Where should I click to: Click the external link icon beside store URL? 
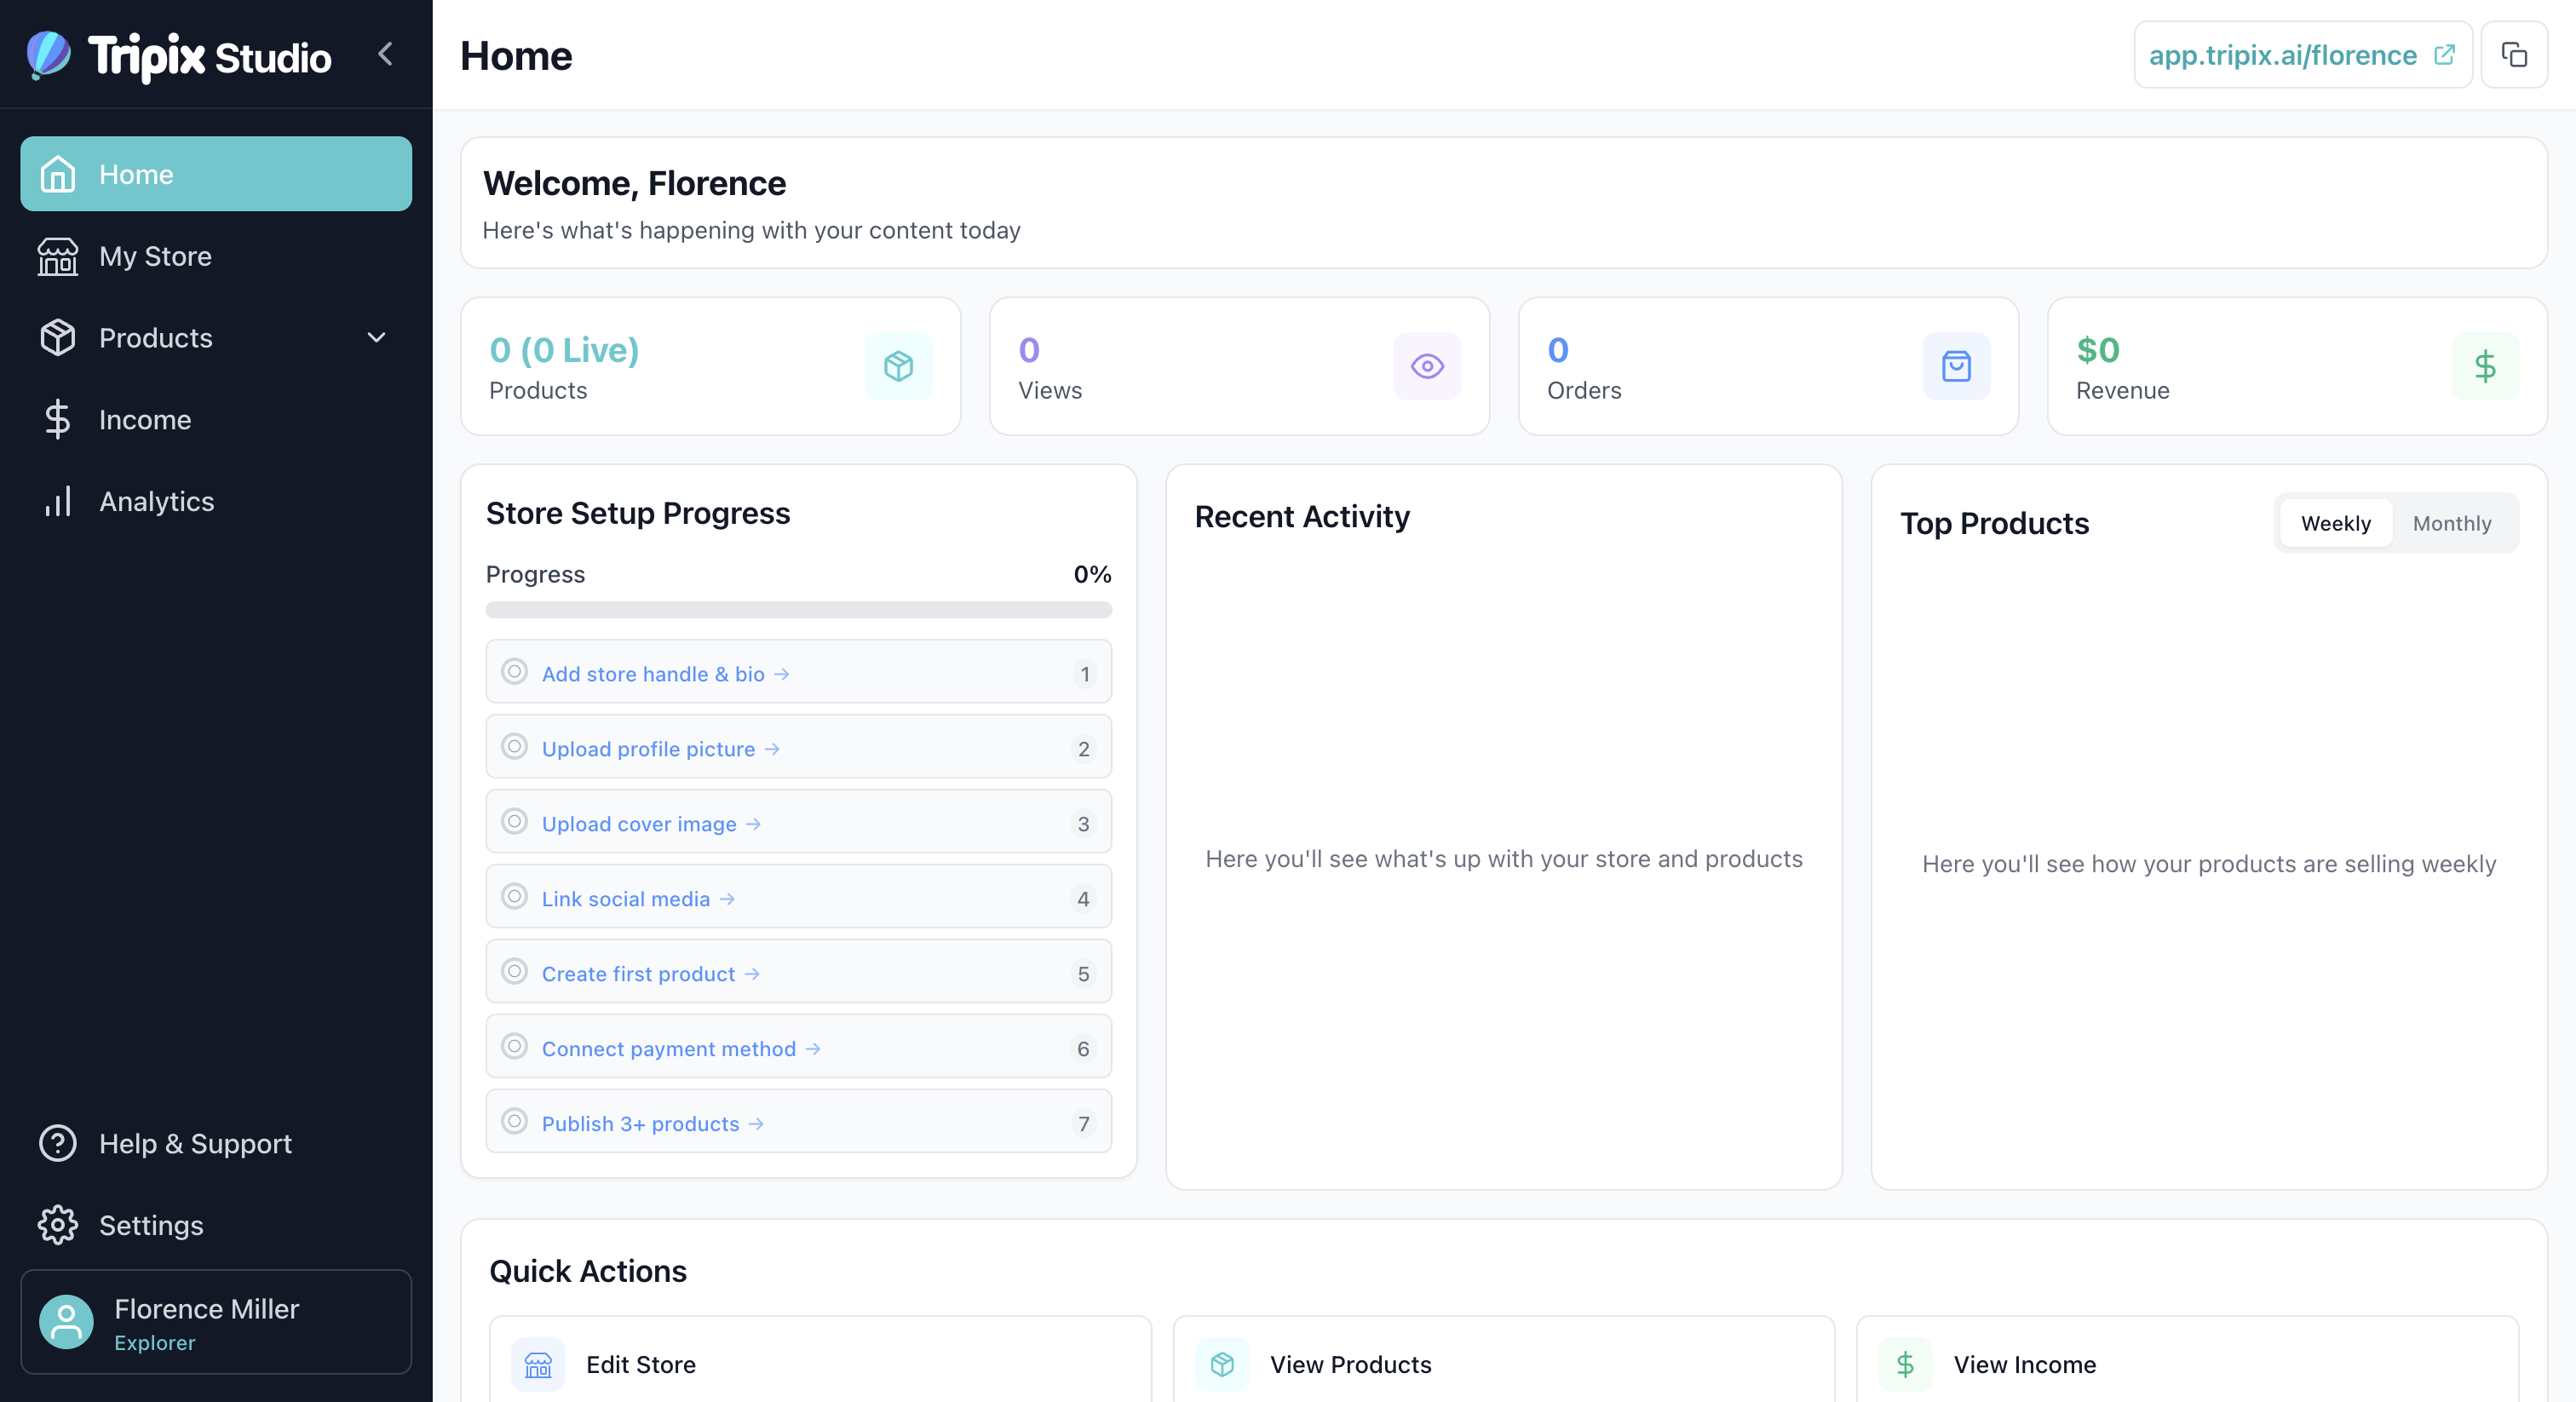click(x=2444, y=55)
